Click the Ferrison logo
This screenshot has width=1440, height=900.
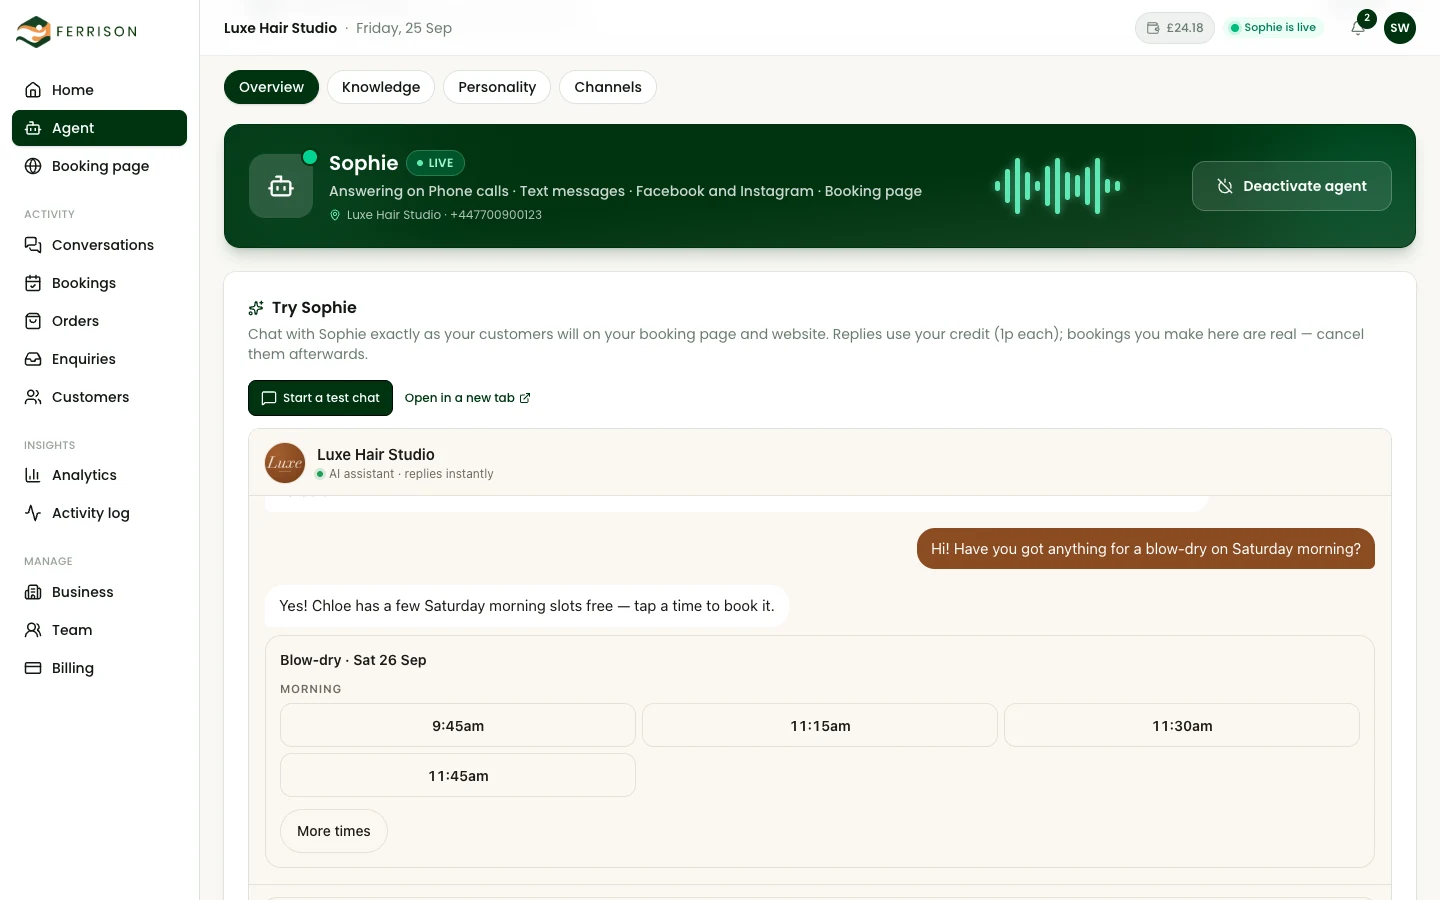pyautogui.click(x=76, y=31)
